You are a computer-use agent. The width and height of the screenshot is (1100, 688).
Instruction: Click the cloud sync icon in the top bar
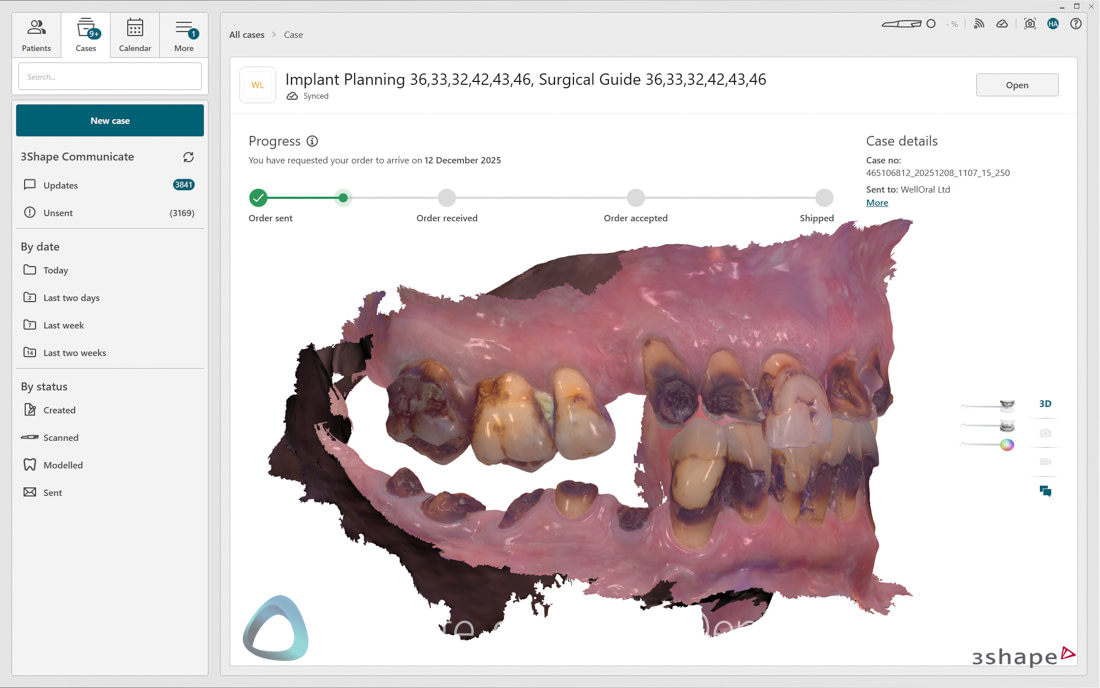(x=1002, y=23)
